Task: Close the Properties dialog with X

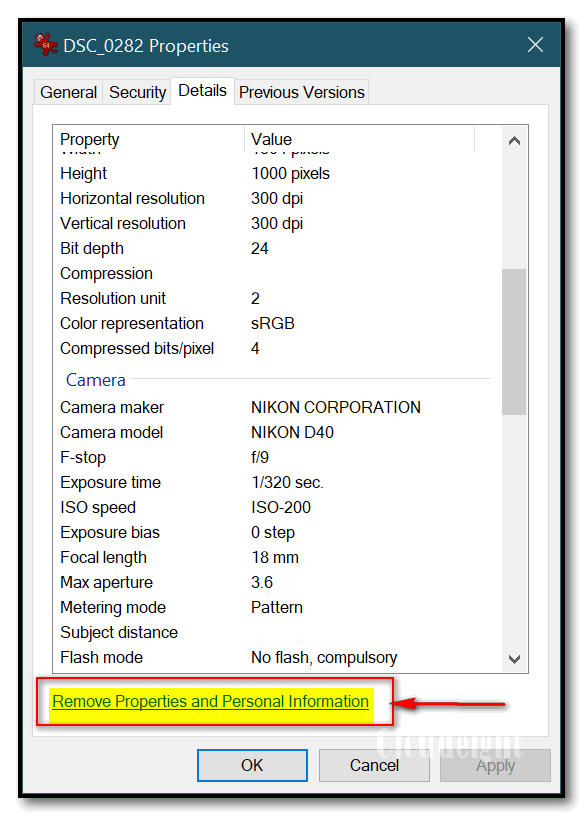Action: point(535,45)
